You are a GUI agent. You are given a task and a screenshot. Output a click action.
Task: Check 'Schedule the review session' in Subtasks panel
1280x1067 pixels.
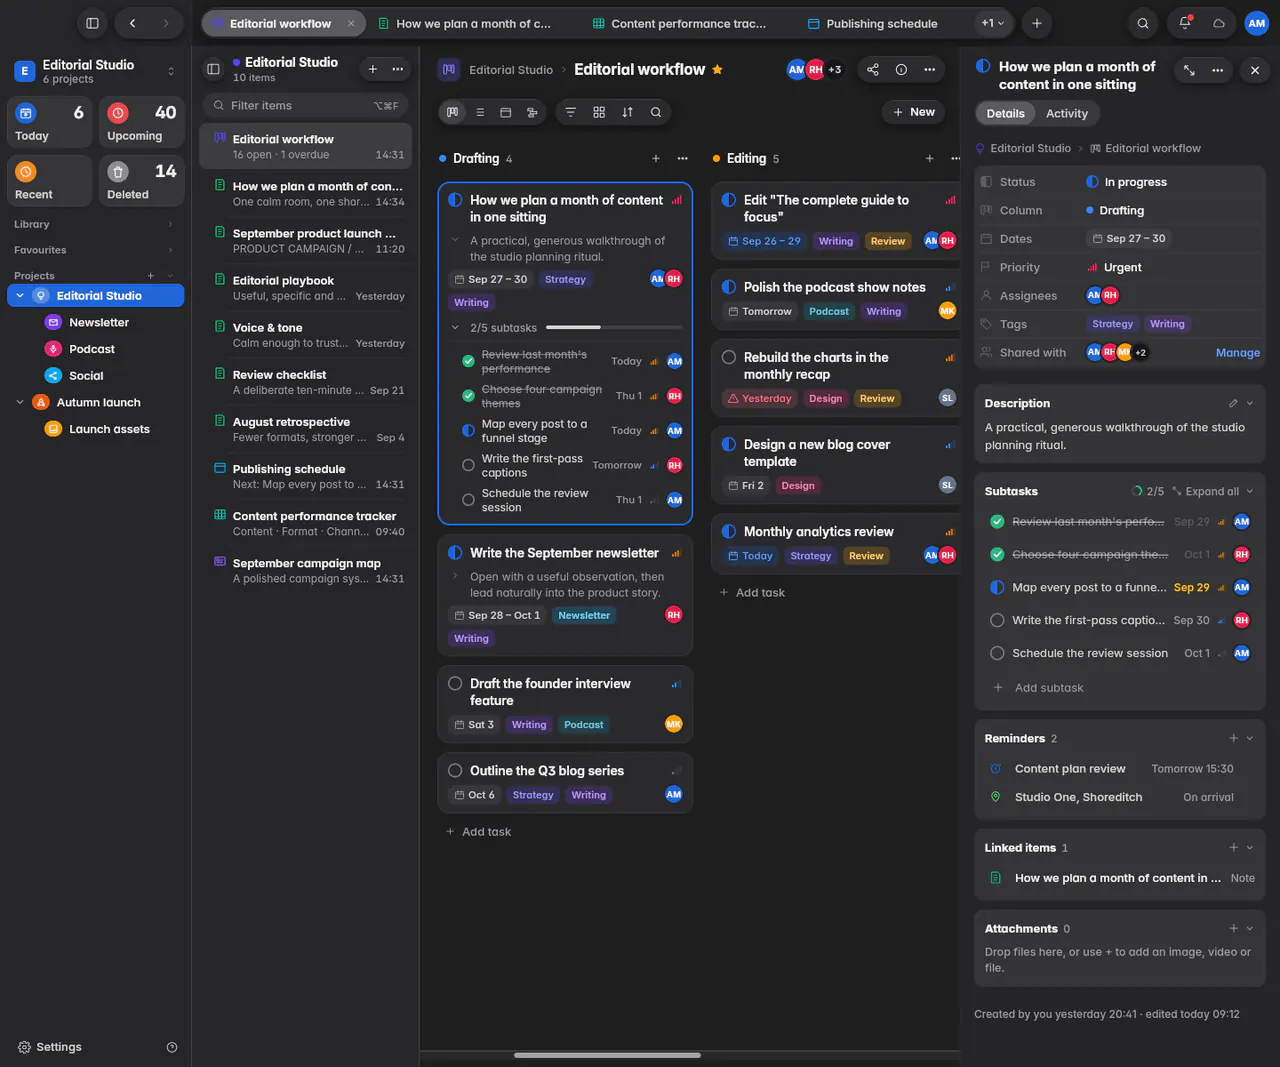point(997,653)
